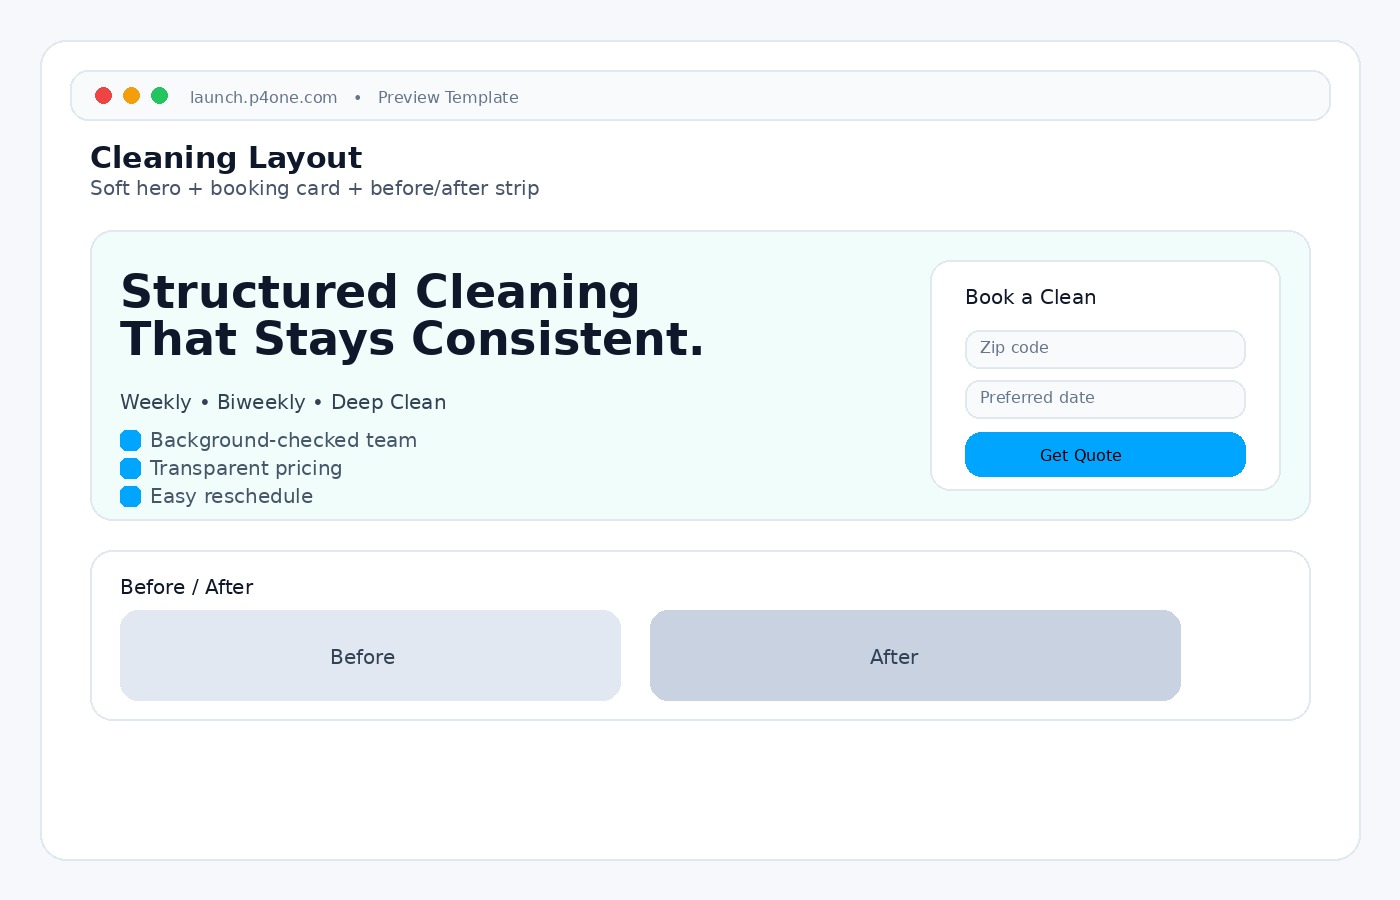Open the Preferred date picker field
1400x900 pixels.
tap(1105, 399)
